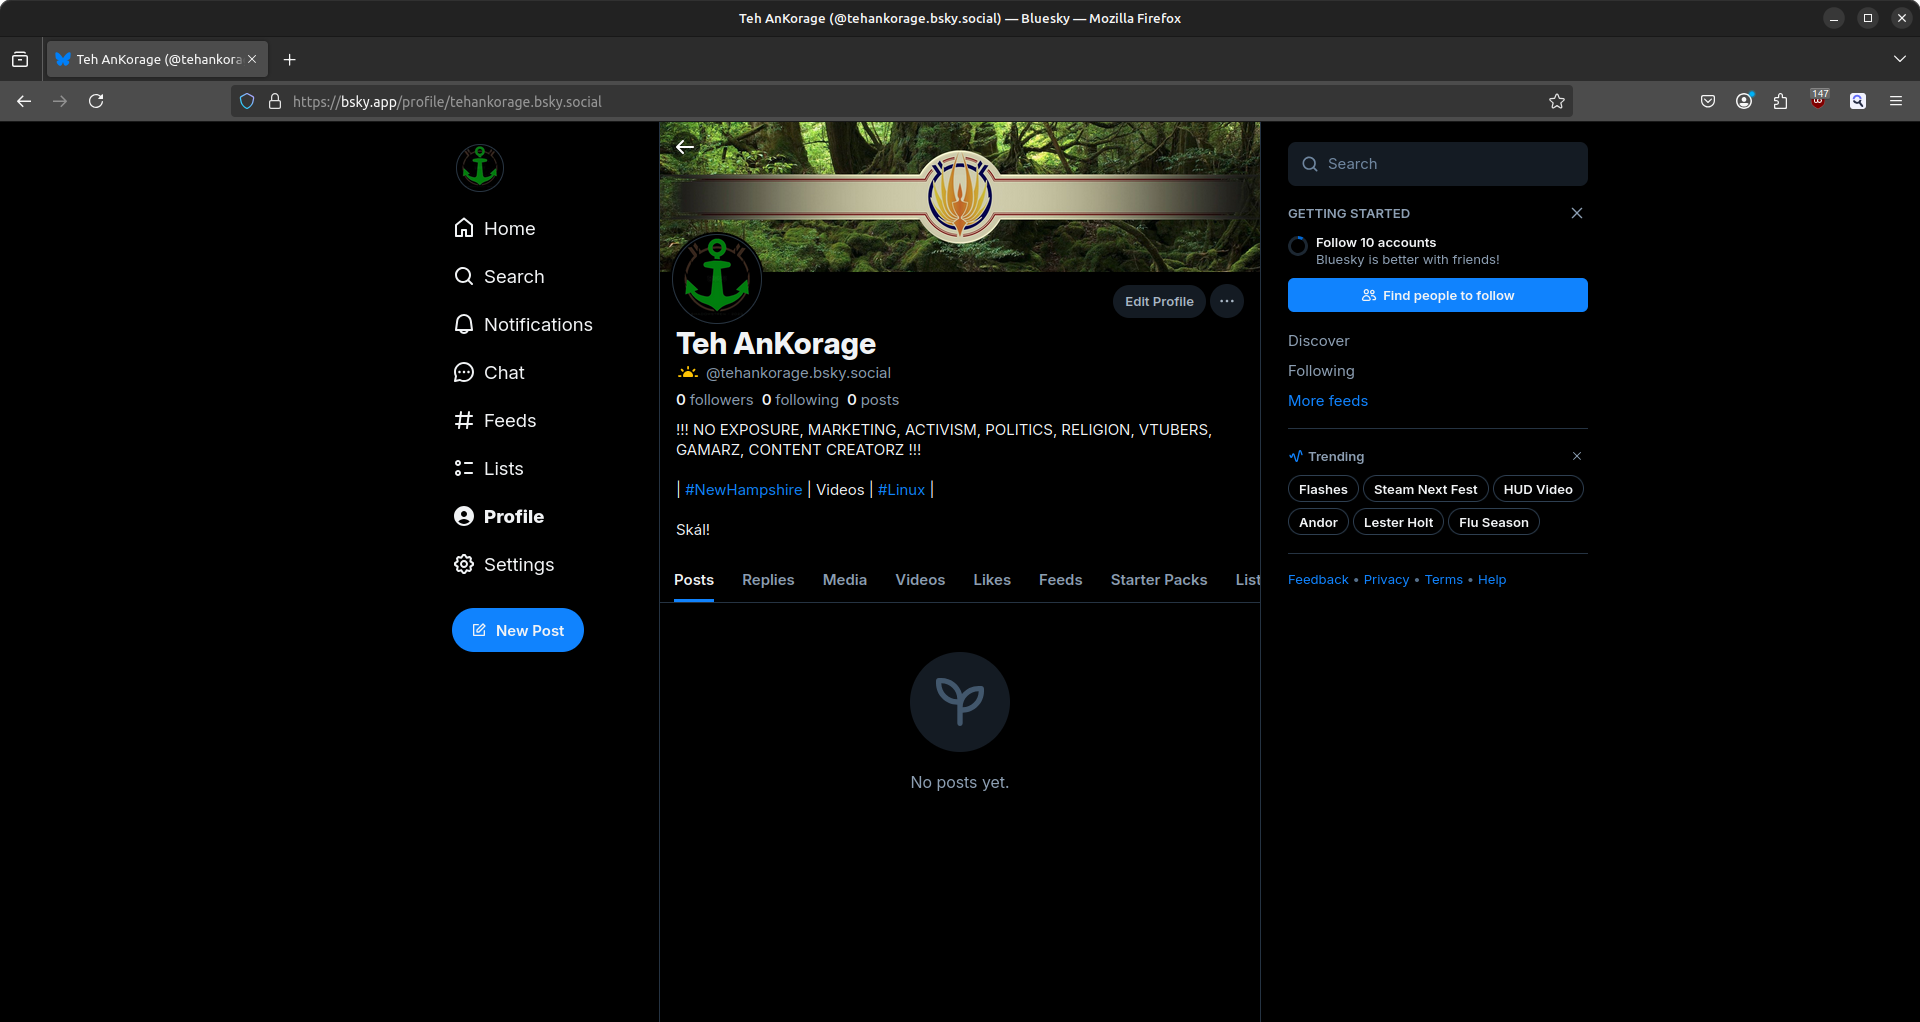Open Feeds hashtag item in sidebar
The height and width of the screenshot is (1022, 1920).
pos(496,420)
